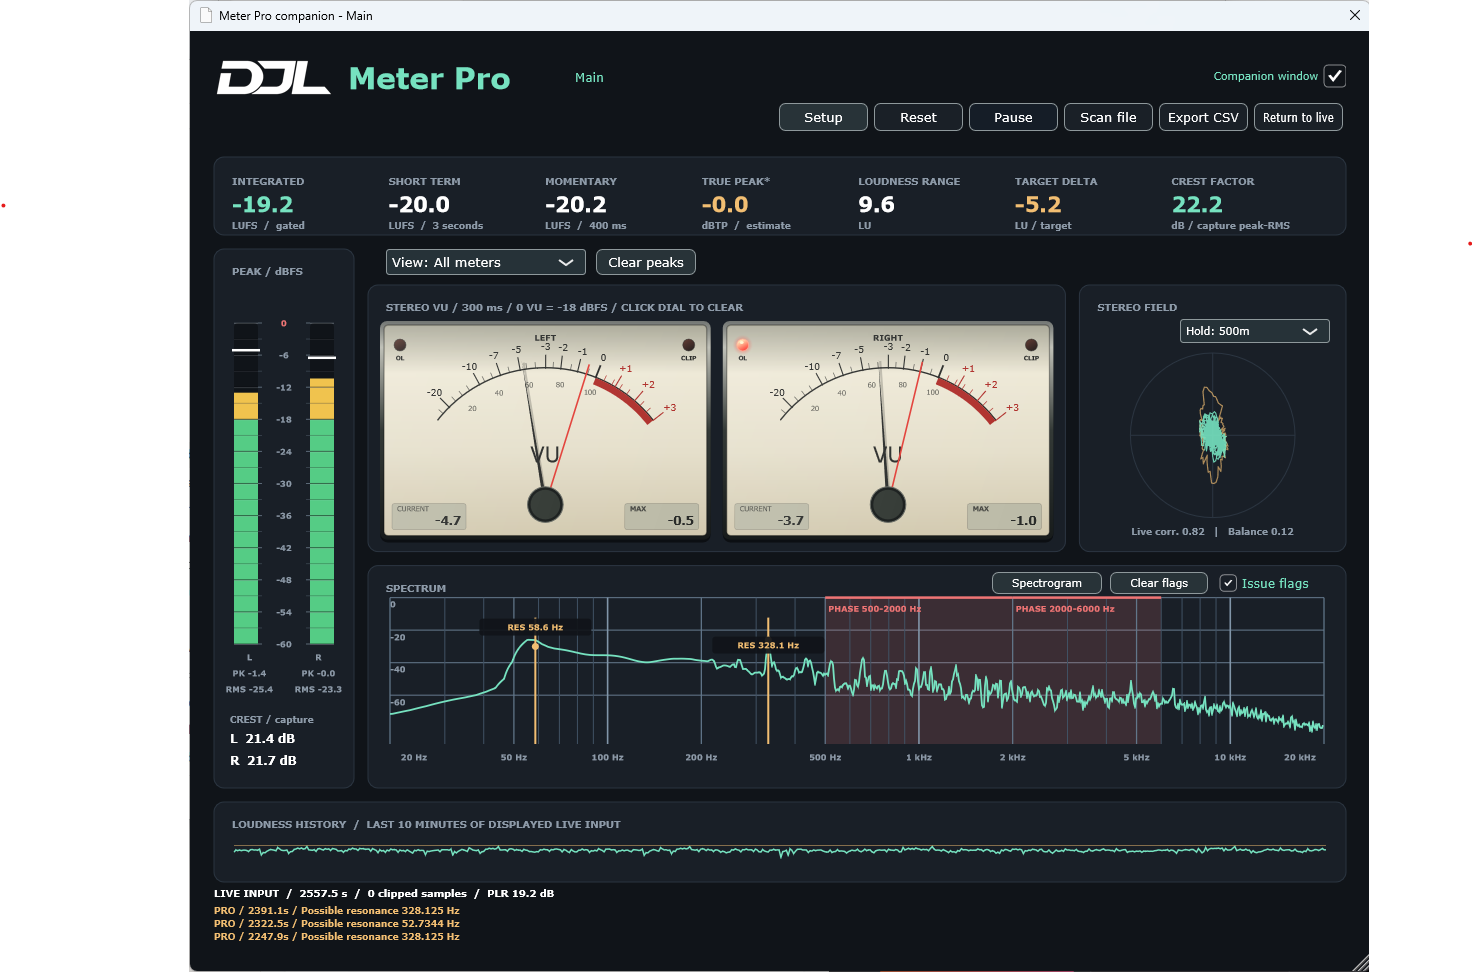Click the log entry at 2247.9s
1472x972 pixels.
tap(337, 937)
